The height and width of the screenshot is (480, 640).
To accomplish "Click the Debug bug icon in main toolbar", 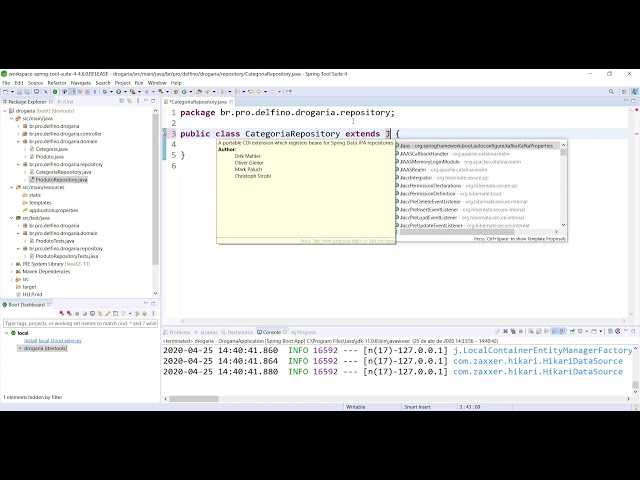I will [105, 92].
